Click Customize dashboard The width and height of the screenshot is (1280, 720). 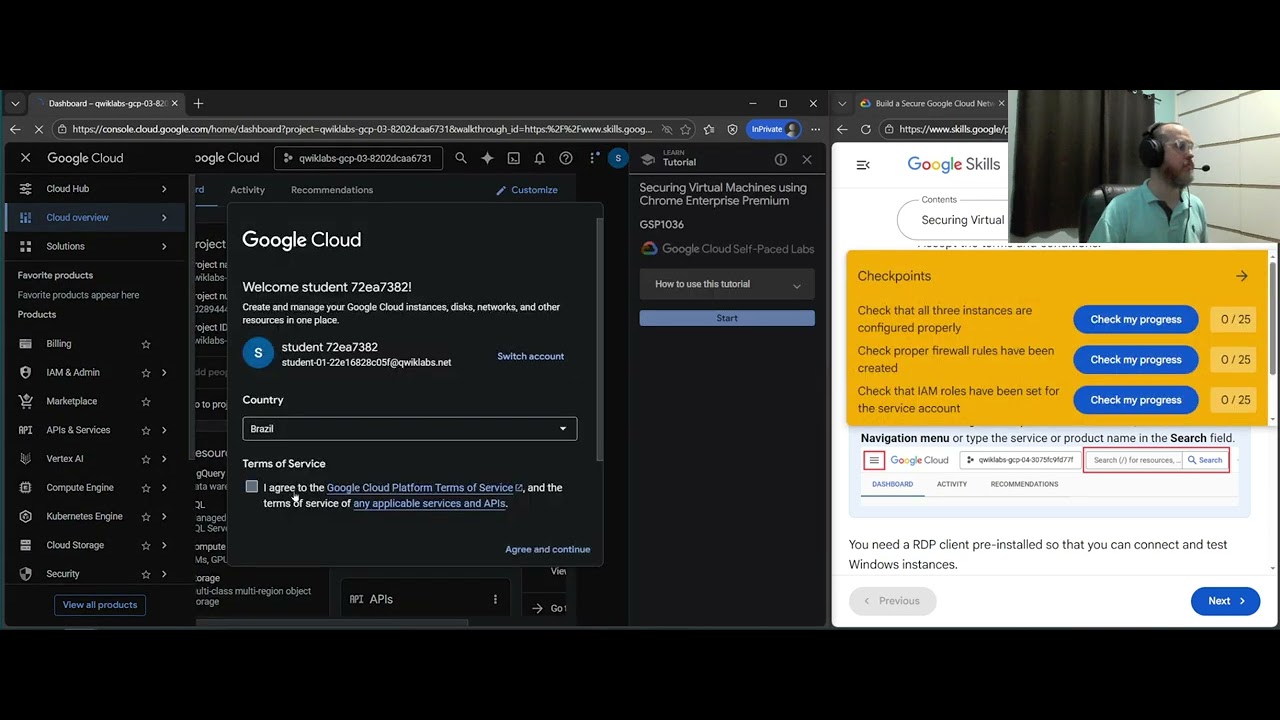pos(527,190)
